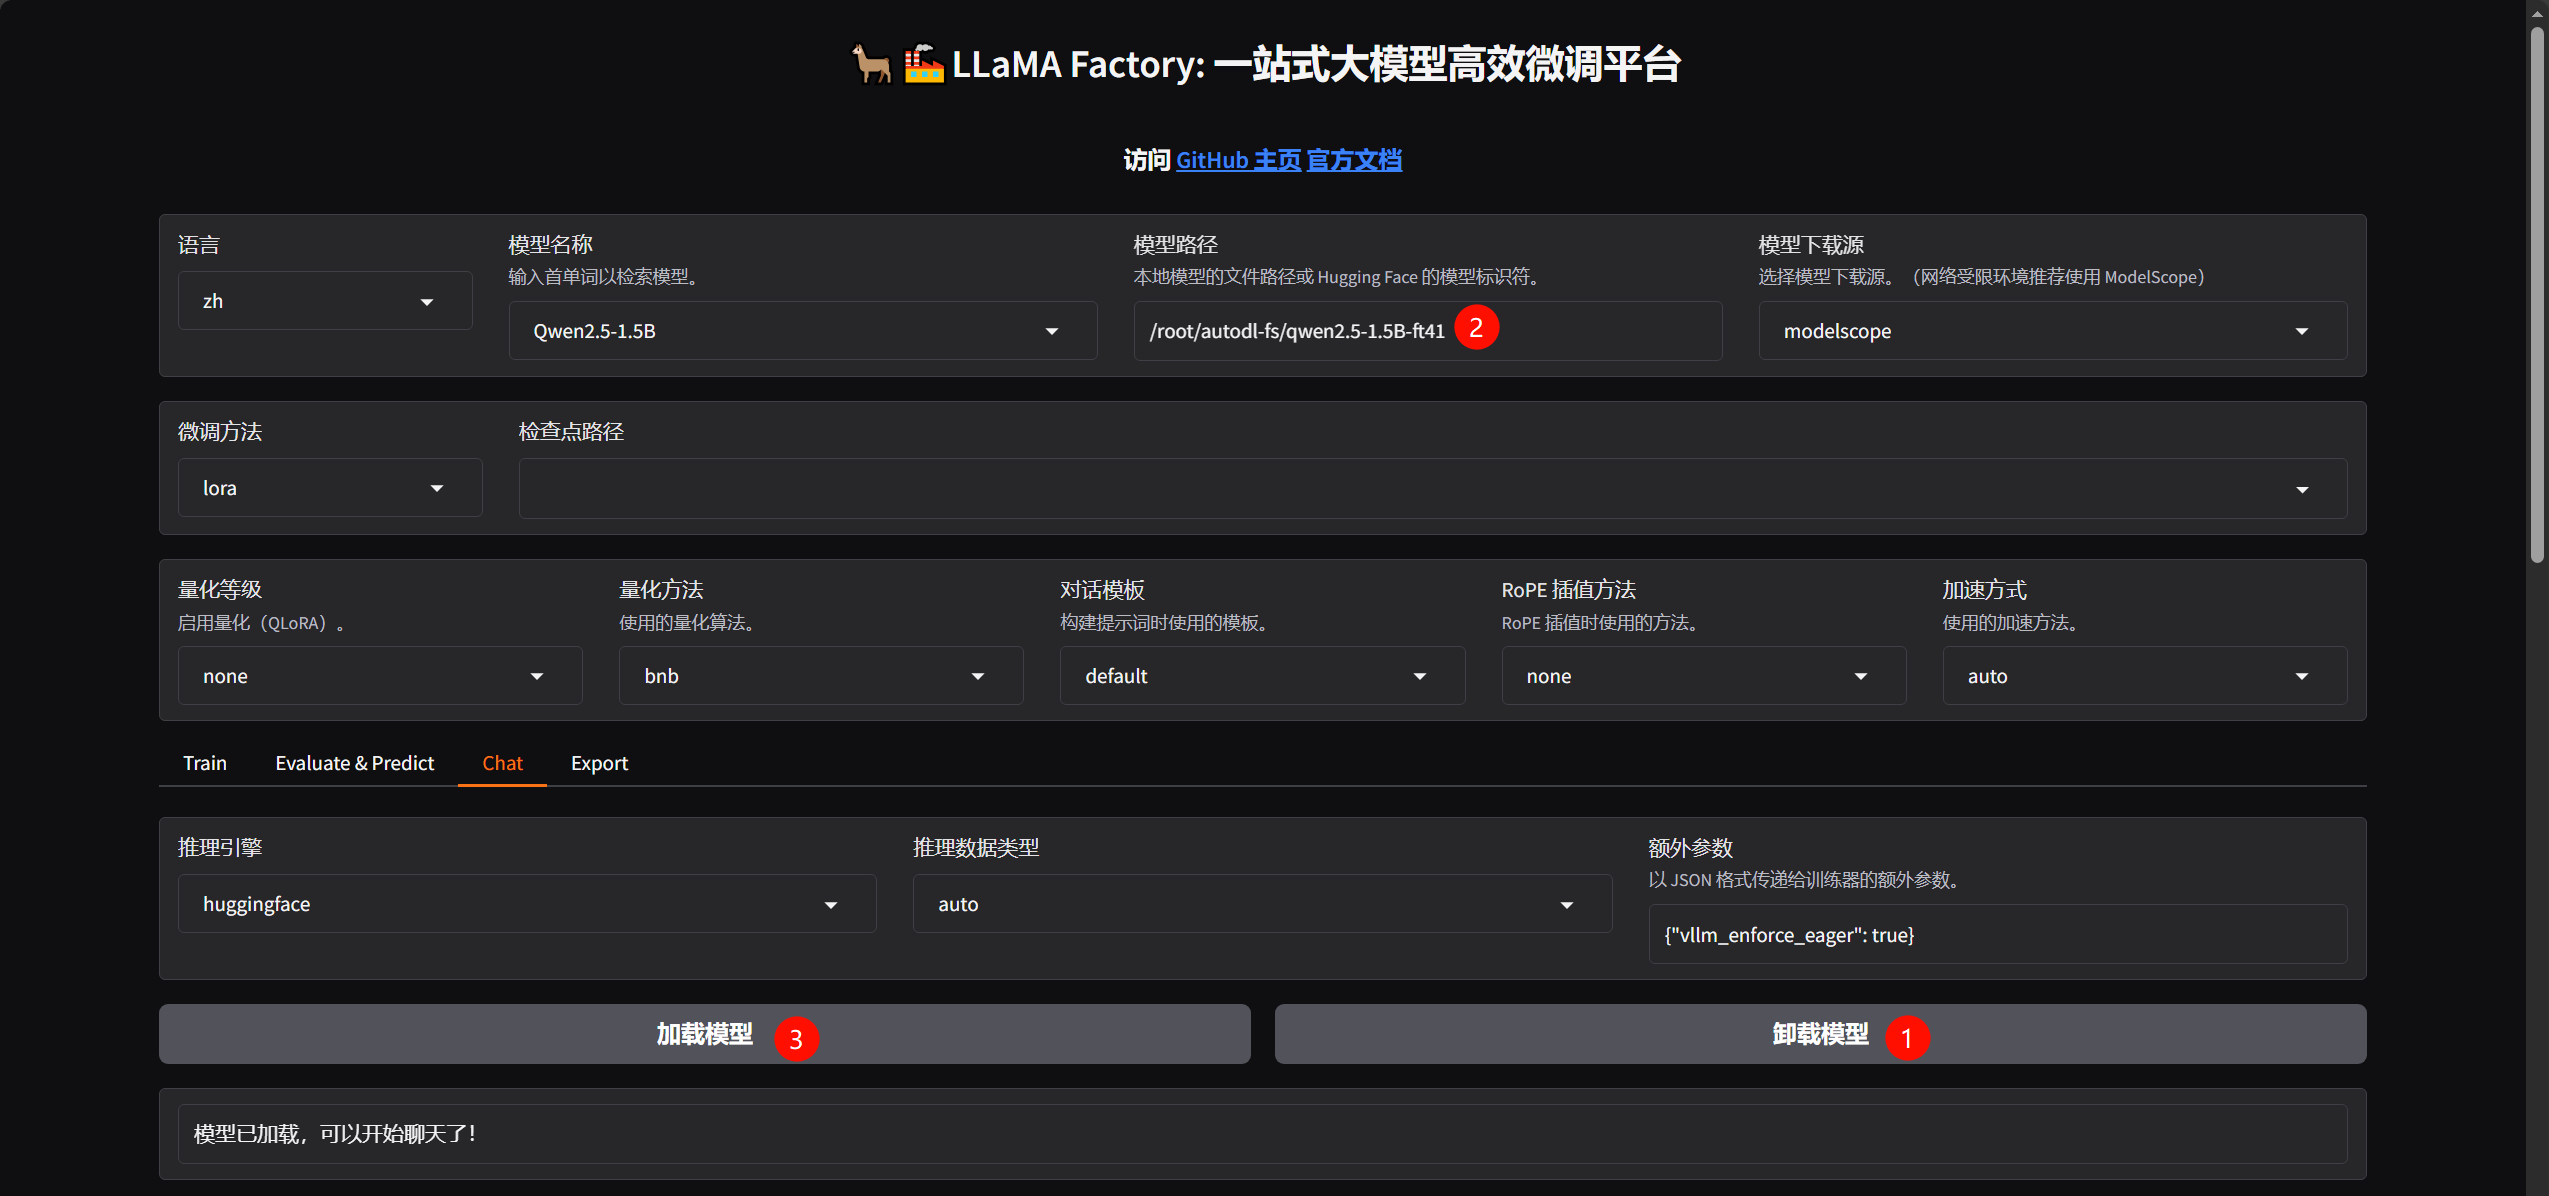Open the 推理引擎 huggingface dropdown
Screen dimensions: 2549x1196
[x=526, y=904]
